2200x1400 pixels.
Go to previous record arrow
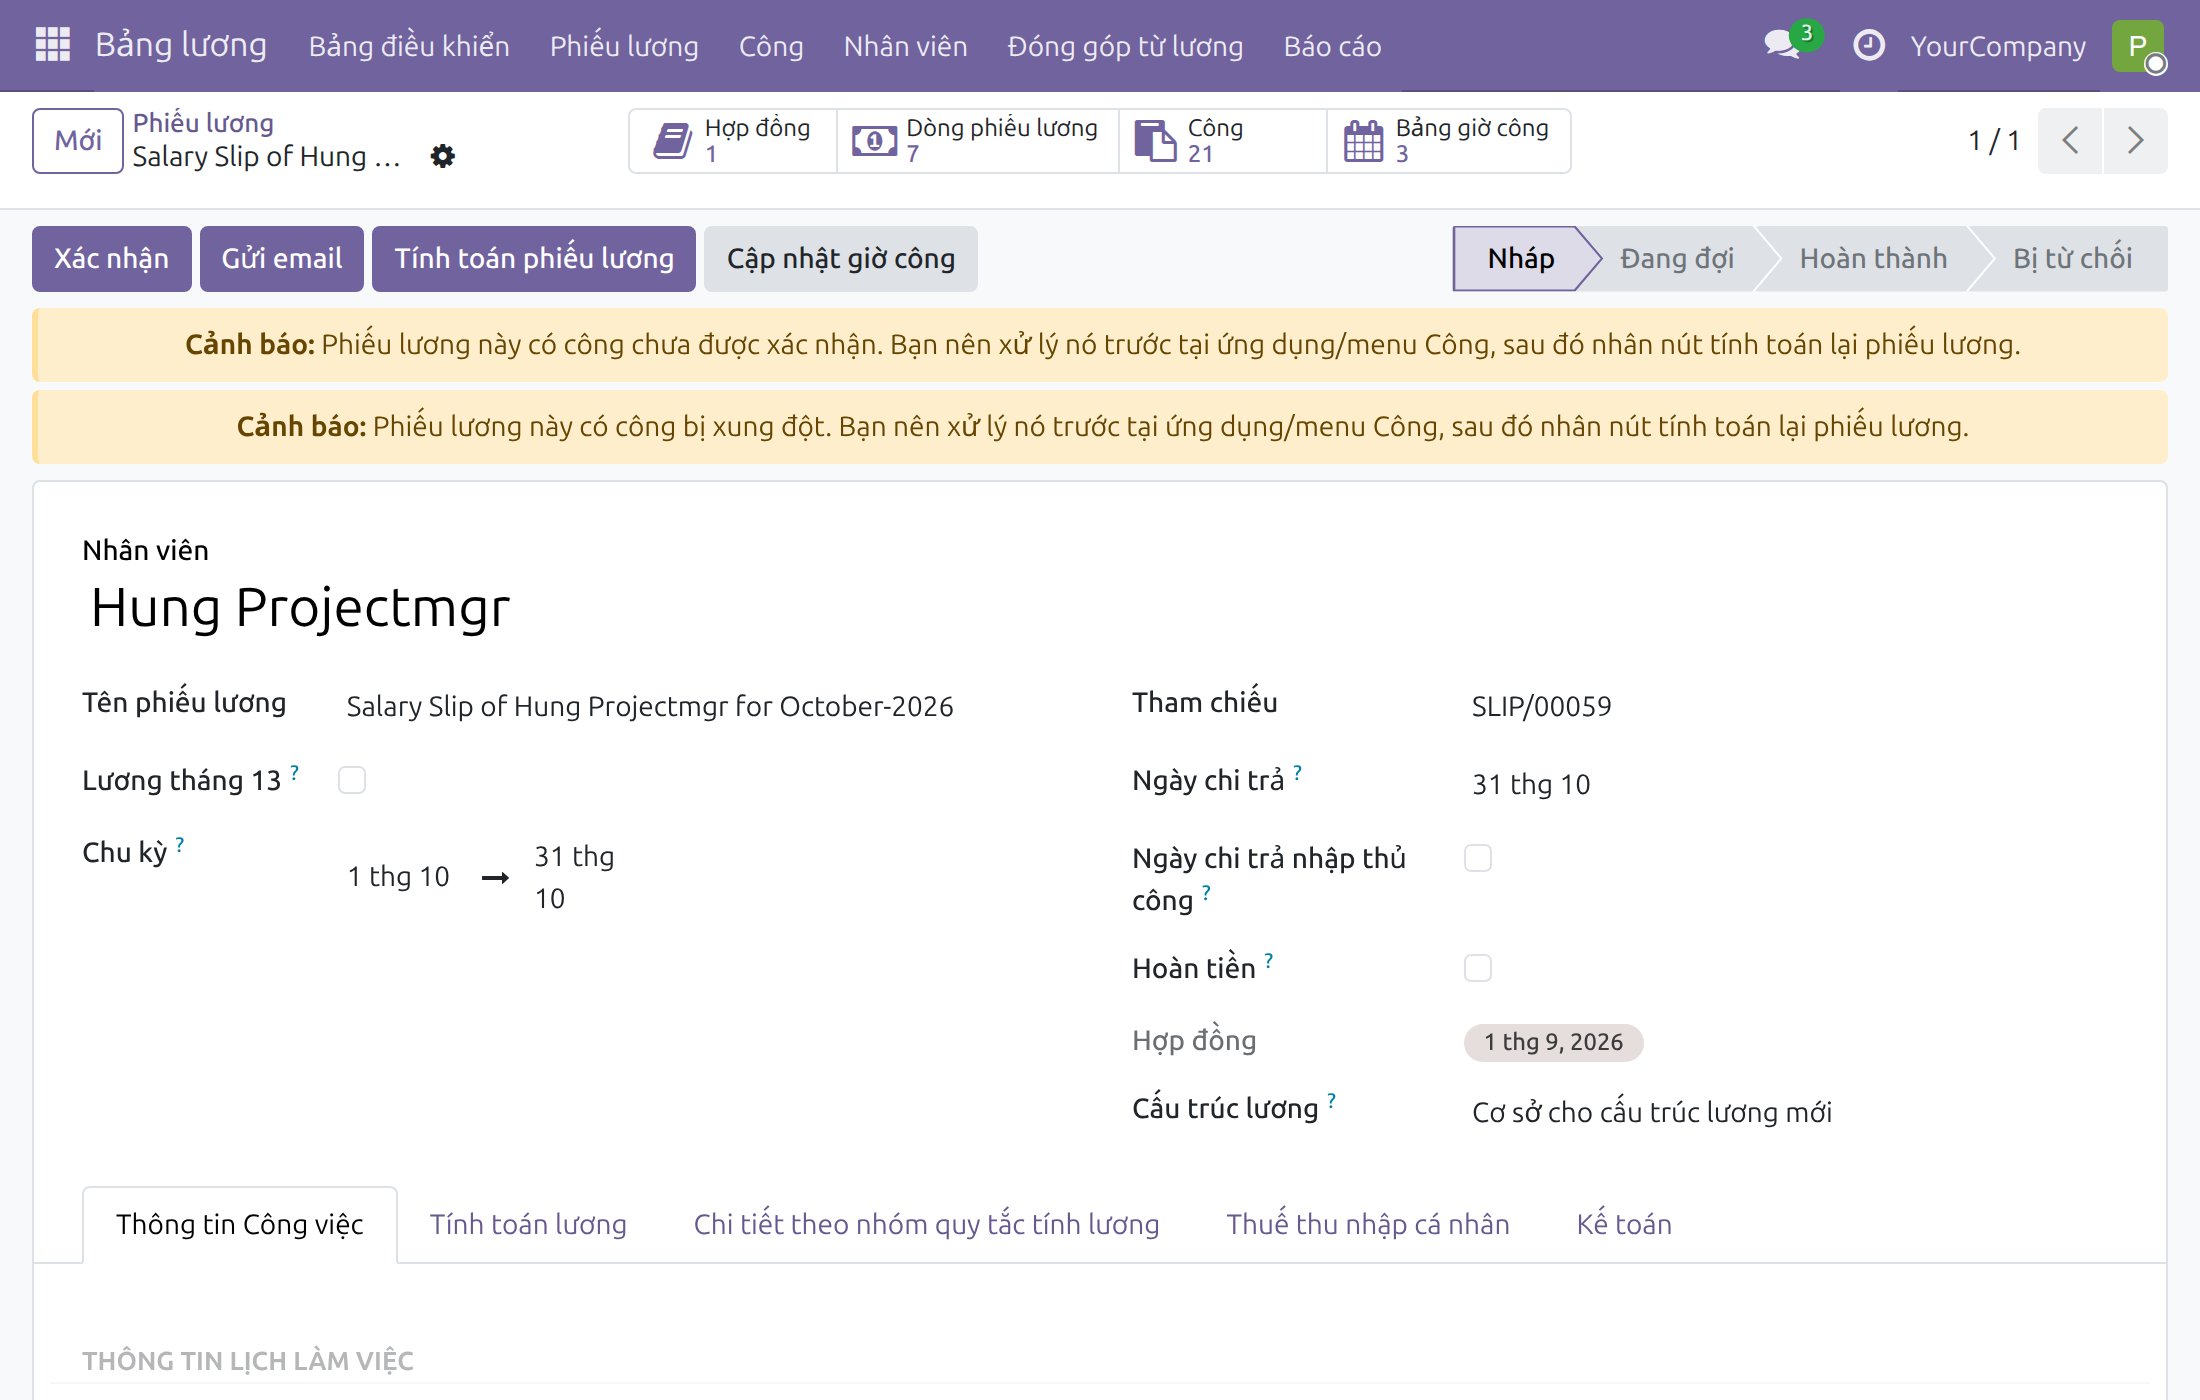pos(2070,141)
